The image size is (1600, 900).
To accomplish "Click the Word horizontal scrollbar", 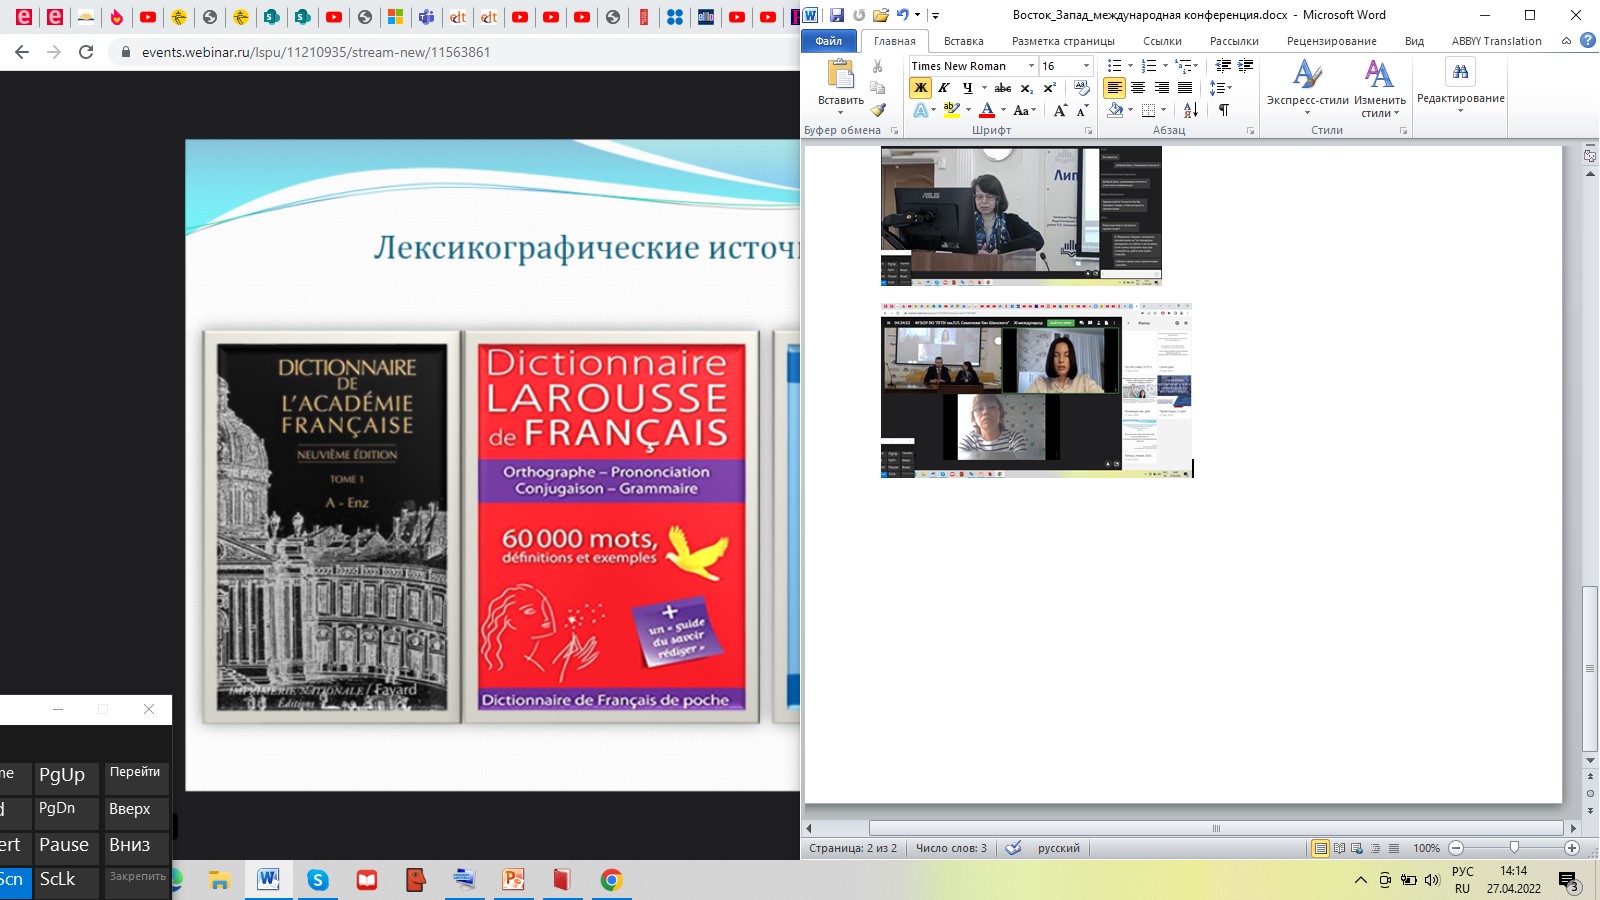I will click(x=1216, y=828).
